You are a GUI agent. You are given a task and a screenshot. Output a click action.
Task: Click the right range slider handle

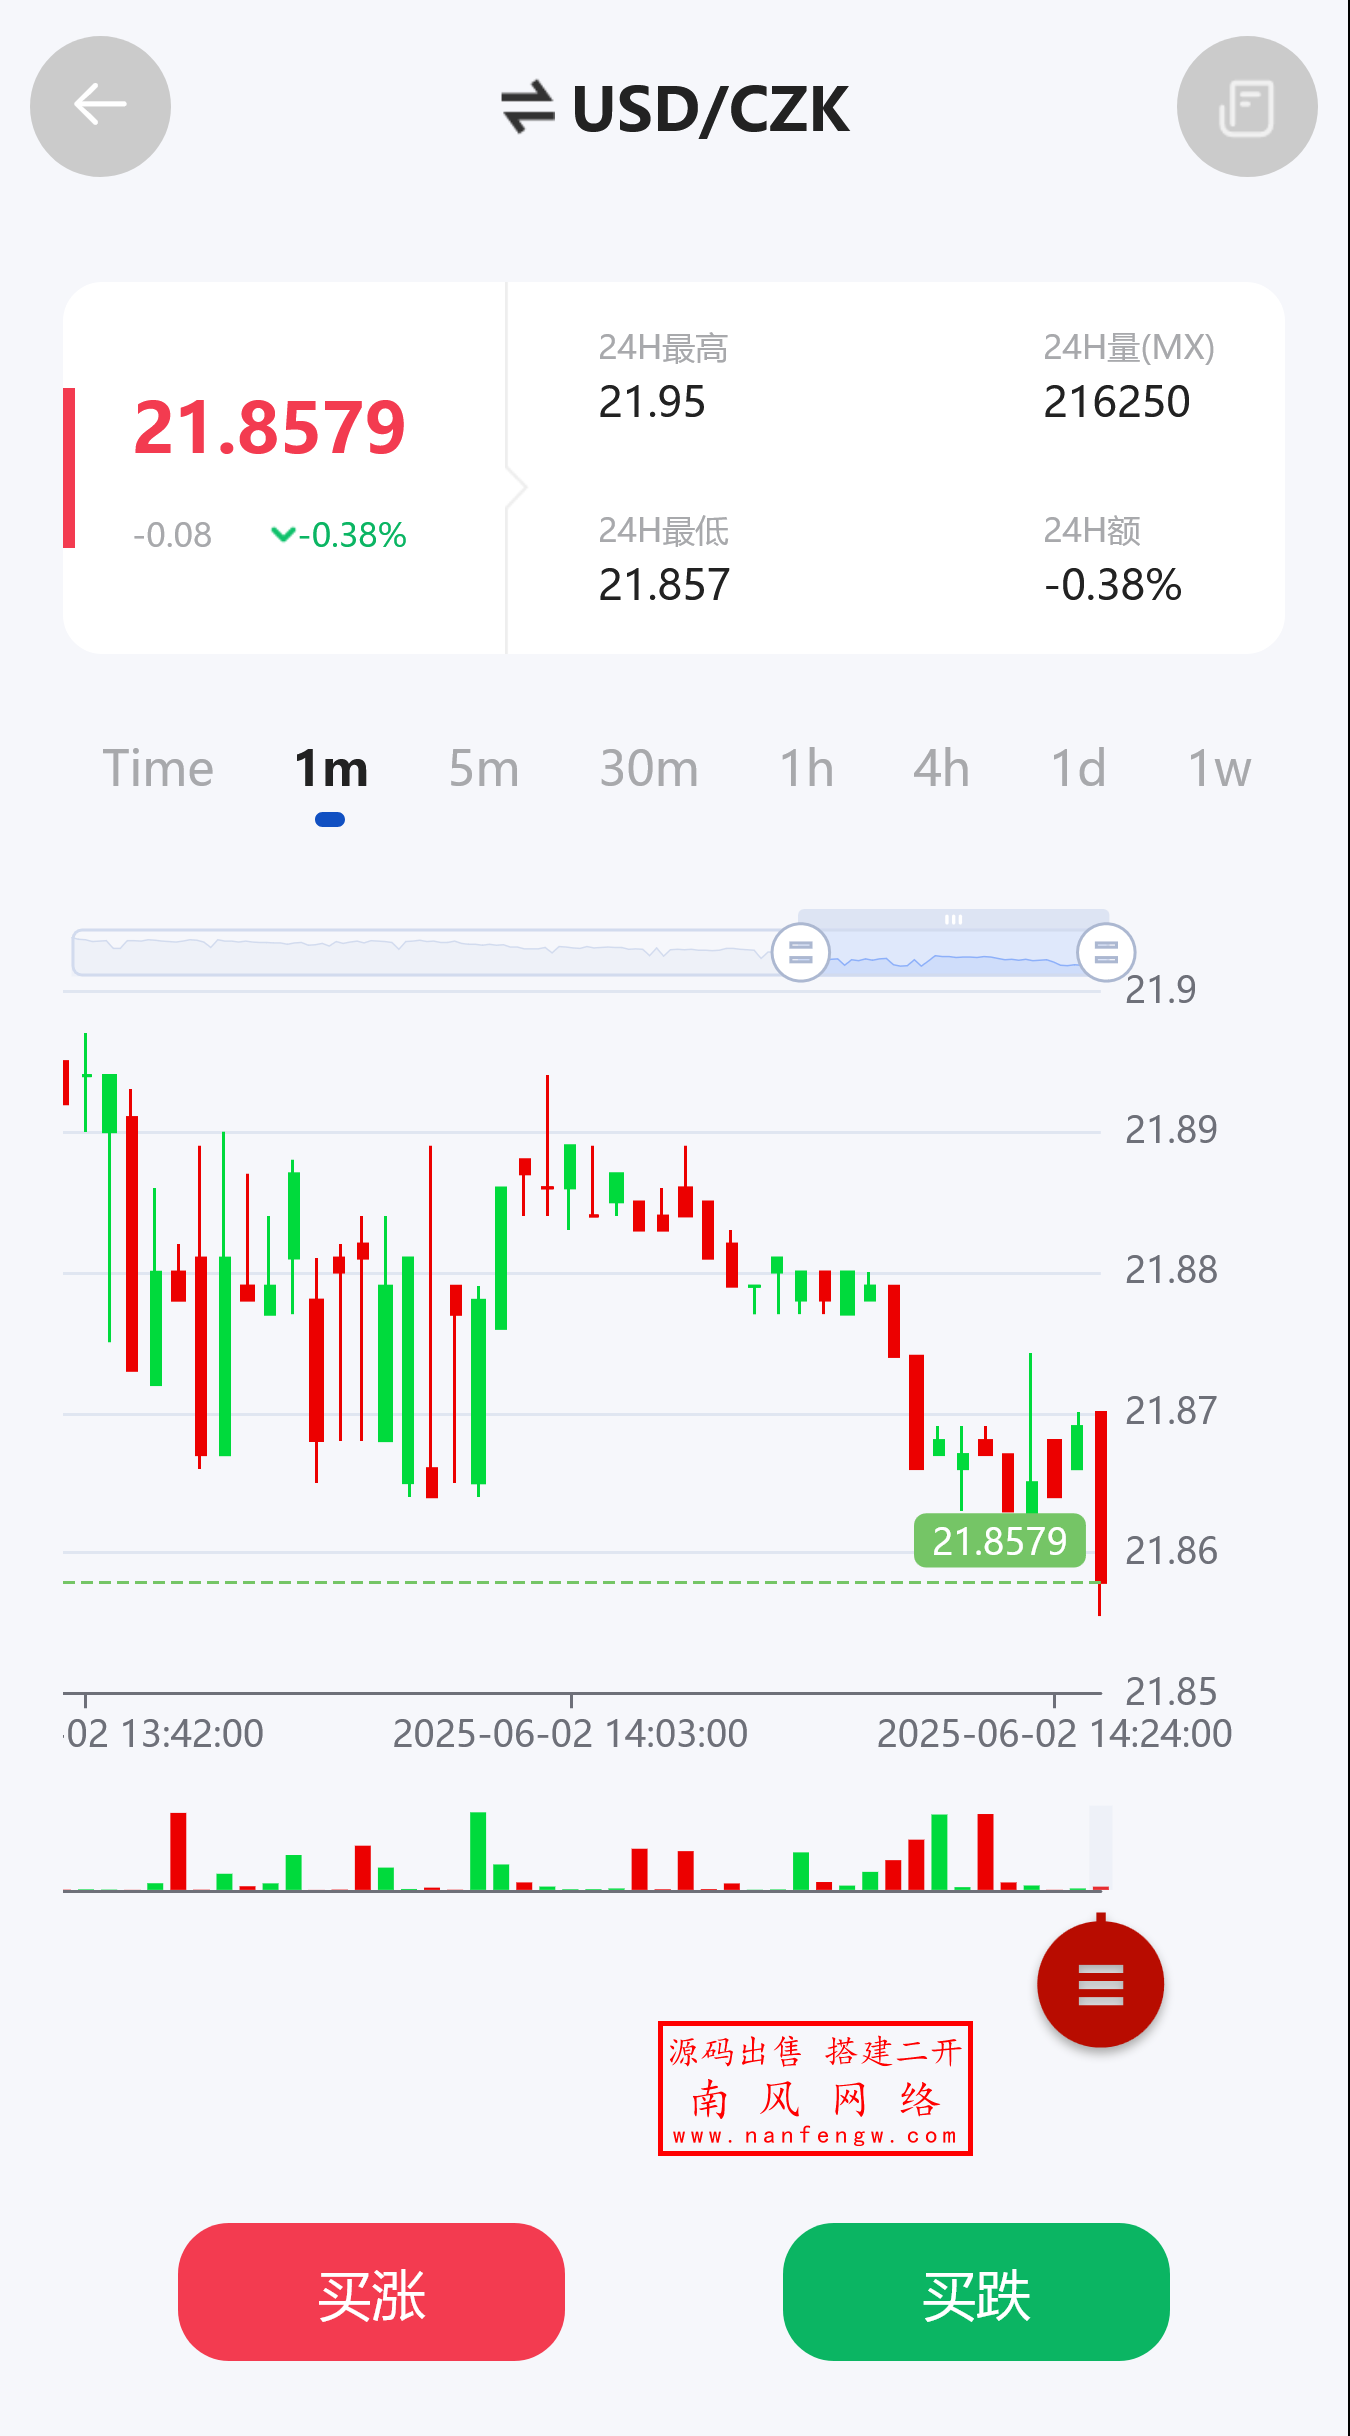click(1106, 952)
